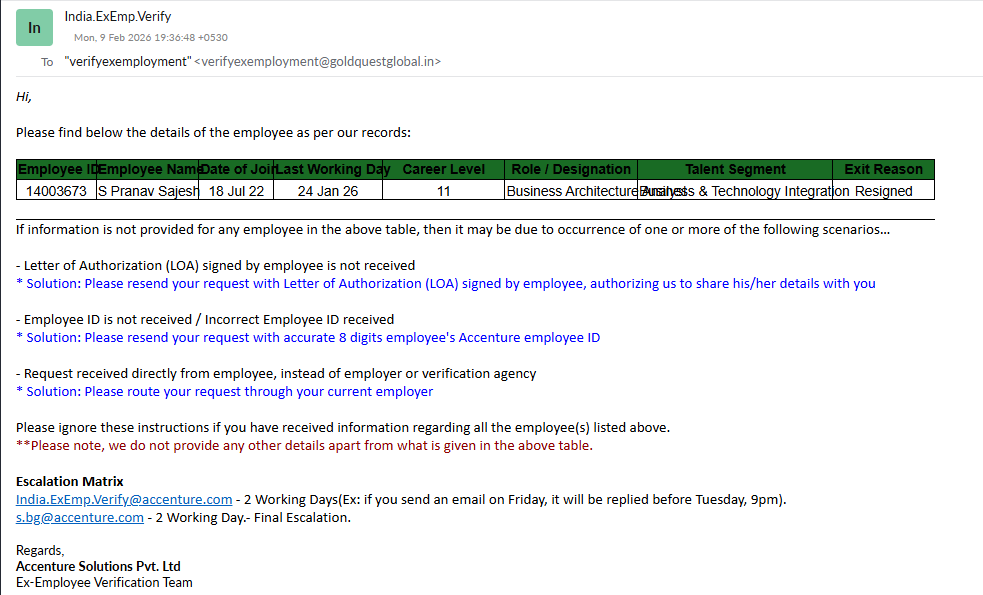
Task: Select the 'Role / Designation' column header
Action: point(570,169)
